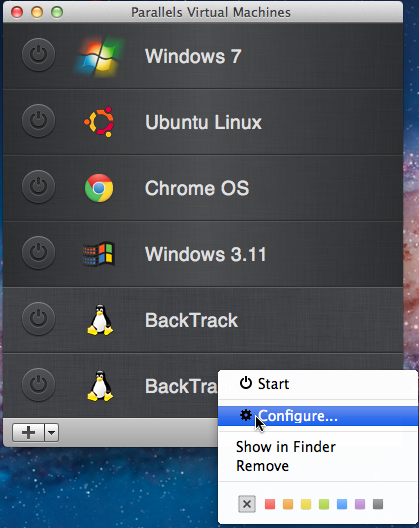
Task: Click the first BackTrack penguin icon
Action: click(x=100, y=320)
